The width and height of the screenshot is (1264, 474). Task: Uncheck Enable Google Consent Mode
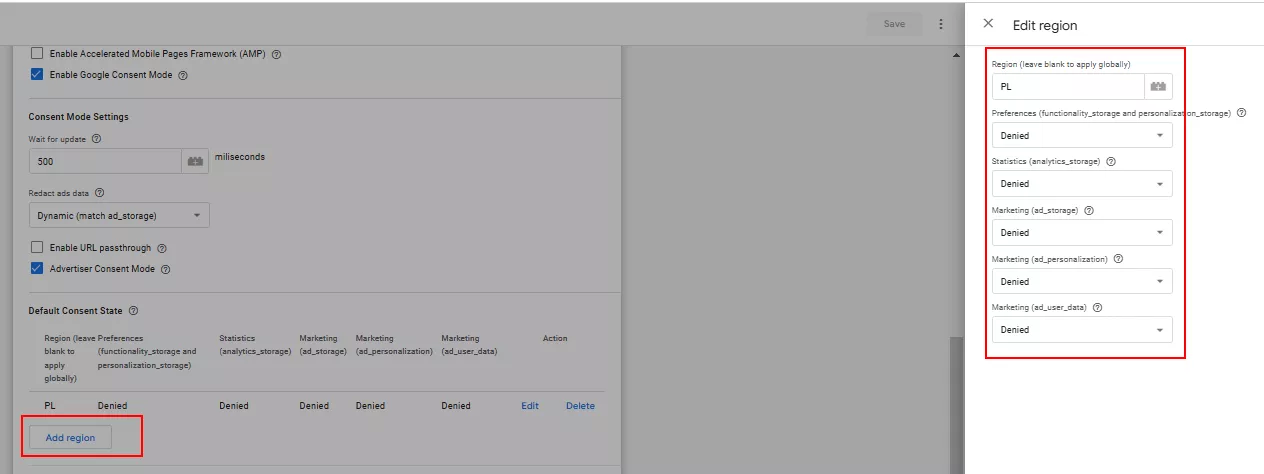(x=37, y=75)
